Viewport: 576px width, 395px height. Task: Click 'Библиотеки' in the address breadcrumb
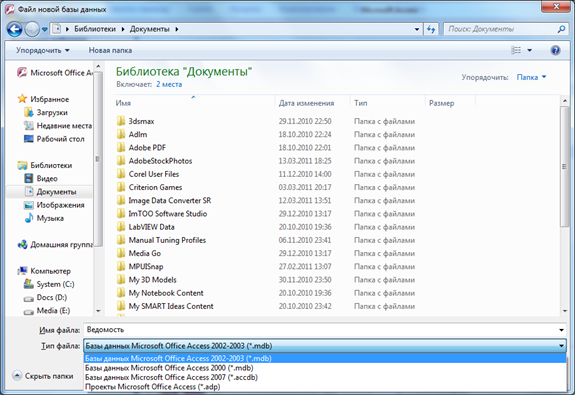click(95, 29)
